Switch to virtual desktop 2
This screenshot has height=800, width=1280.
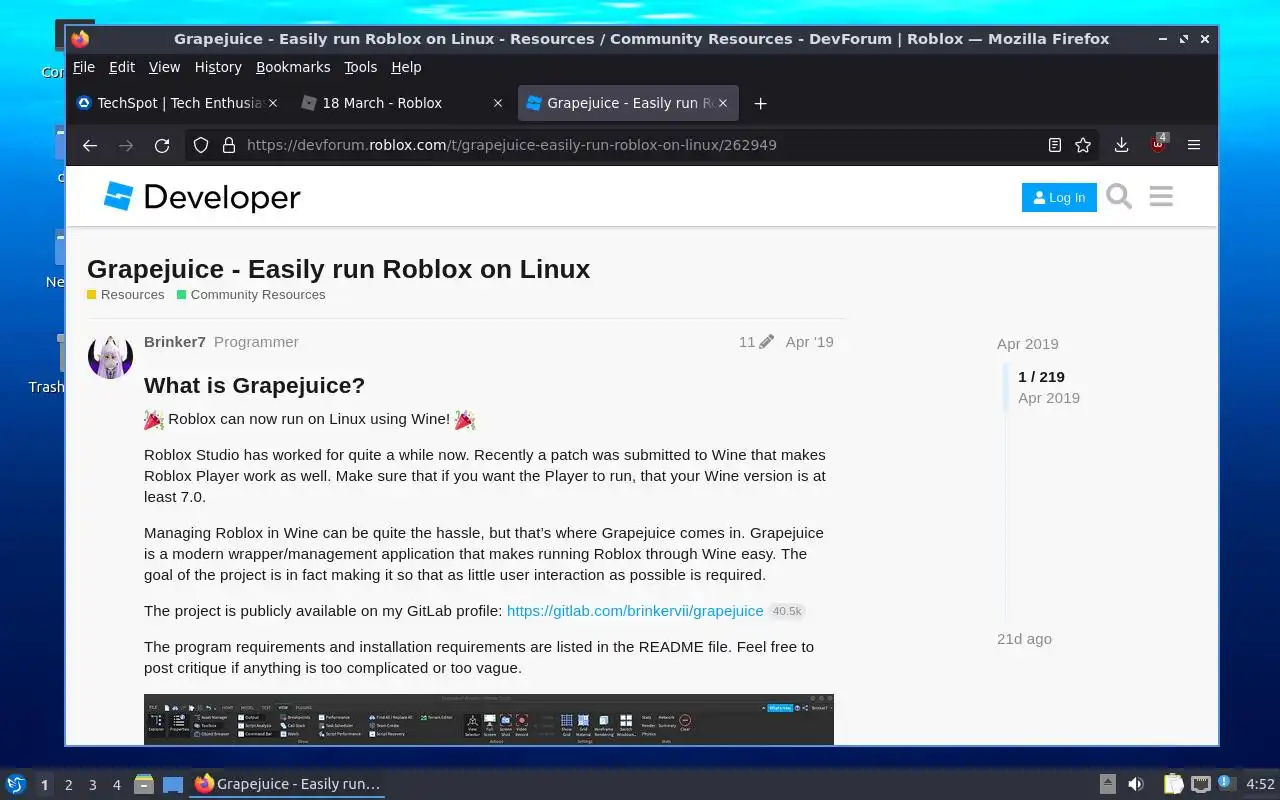(69, 785)
